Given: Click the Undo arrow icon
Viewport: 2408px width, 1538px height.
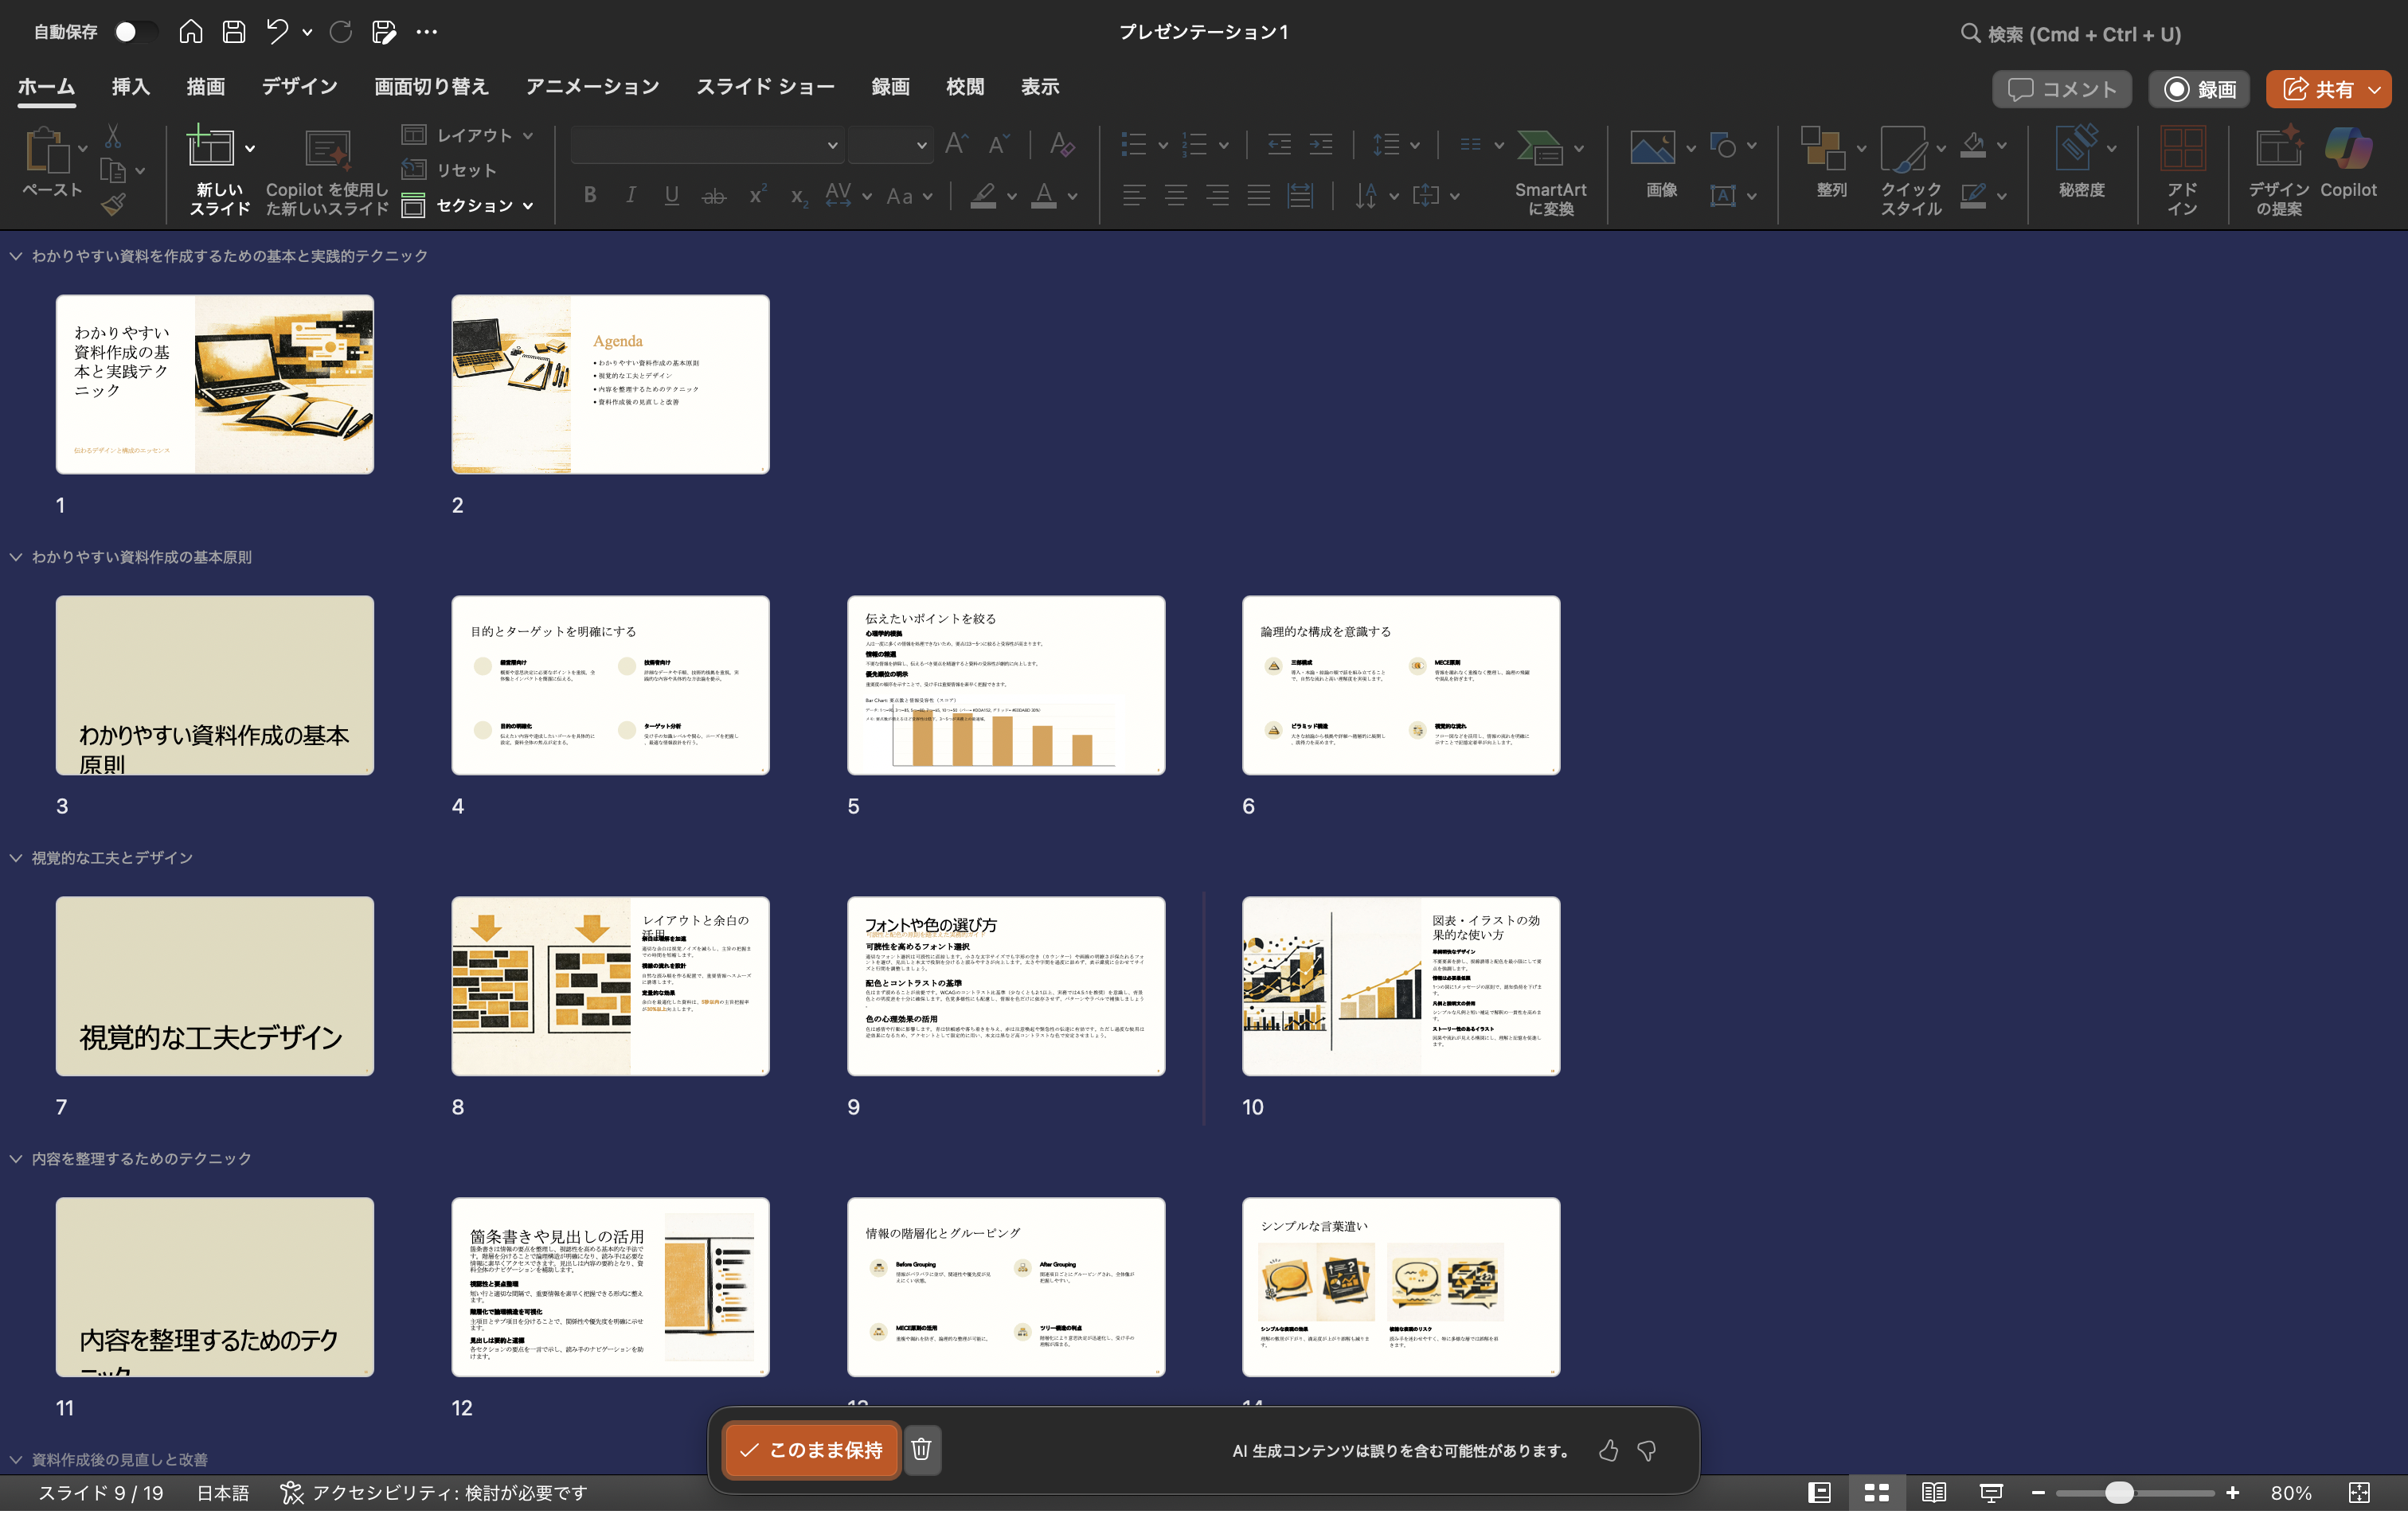Looking at the screenshot, I should pyautogui.click(x=277, y=32).
